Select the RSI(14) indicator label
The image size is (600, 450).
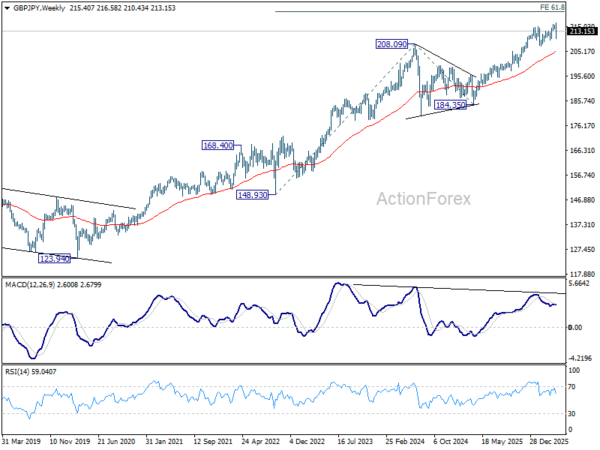point(17,372)
